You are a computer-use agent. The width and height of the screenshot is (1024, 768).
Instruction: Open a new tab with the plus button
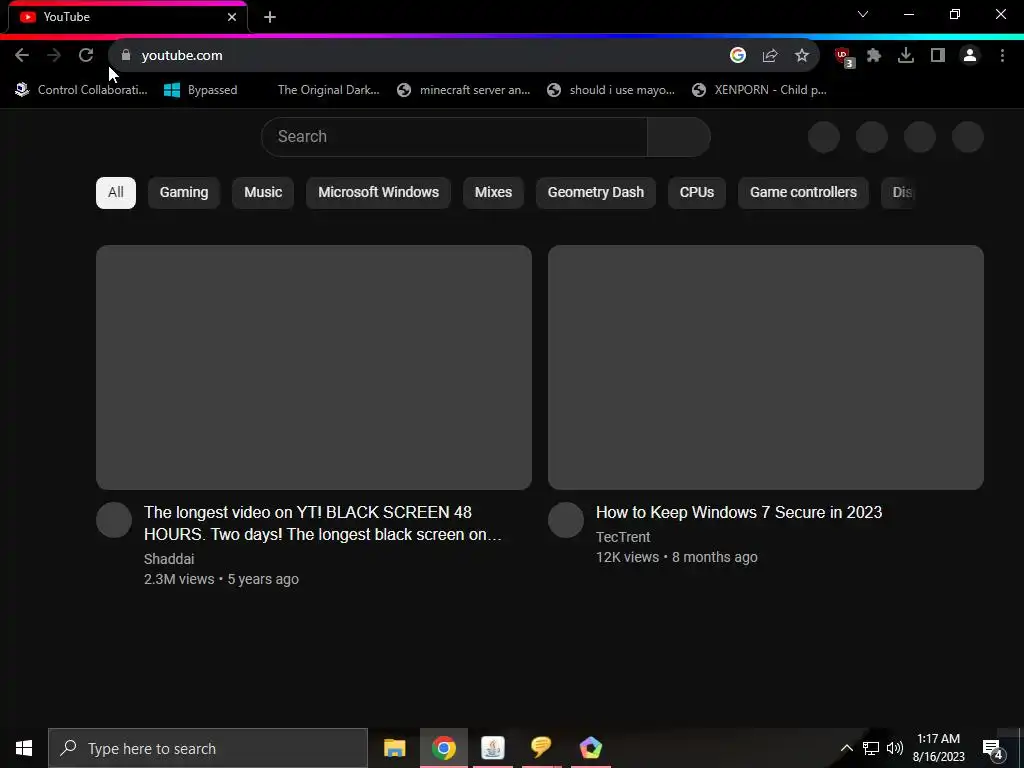pyautogui.click(x=270, y=17)
